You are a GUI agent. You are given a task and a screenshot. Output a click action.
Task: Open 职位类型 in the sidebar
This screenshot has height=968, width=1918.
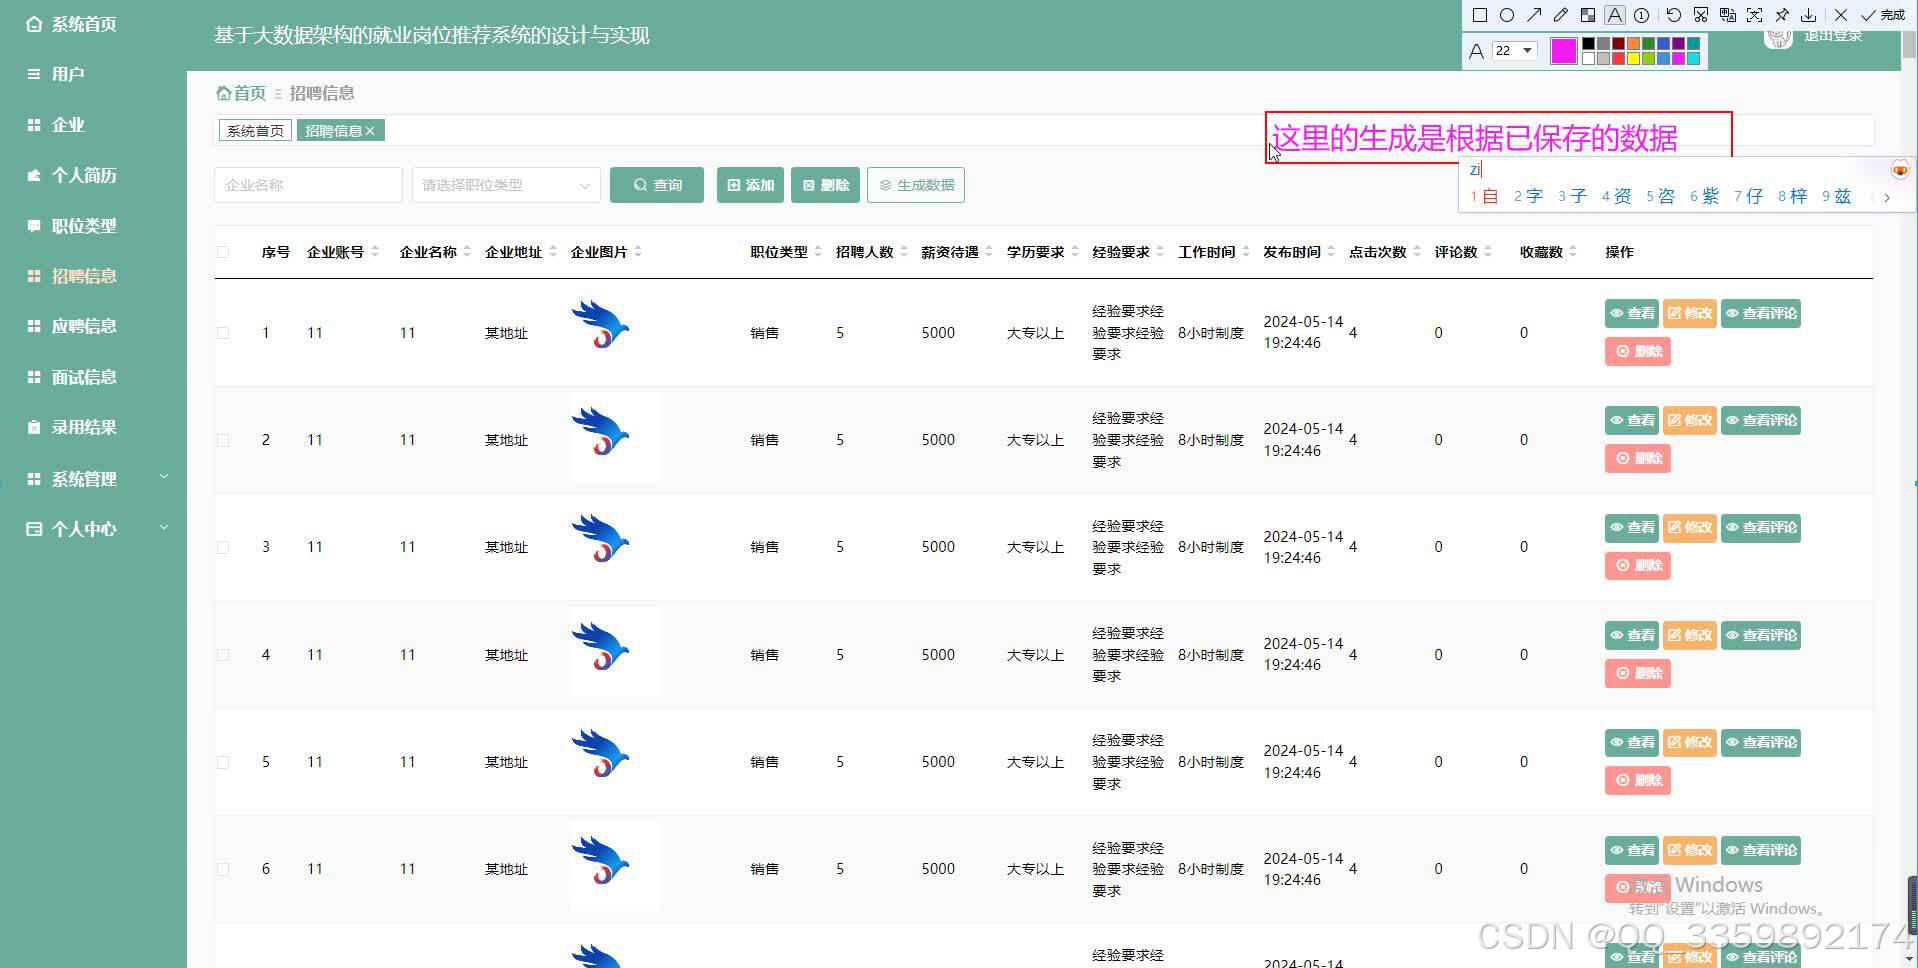(72, 226)
